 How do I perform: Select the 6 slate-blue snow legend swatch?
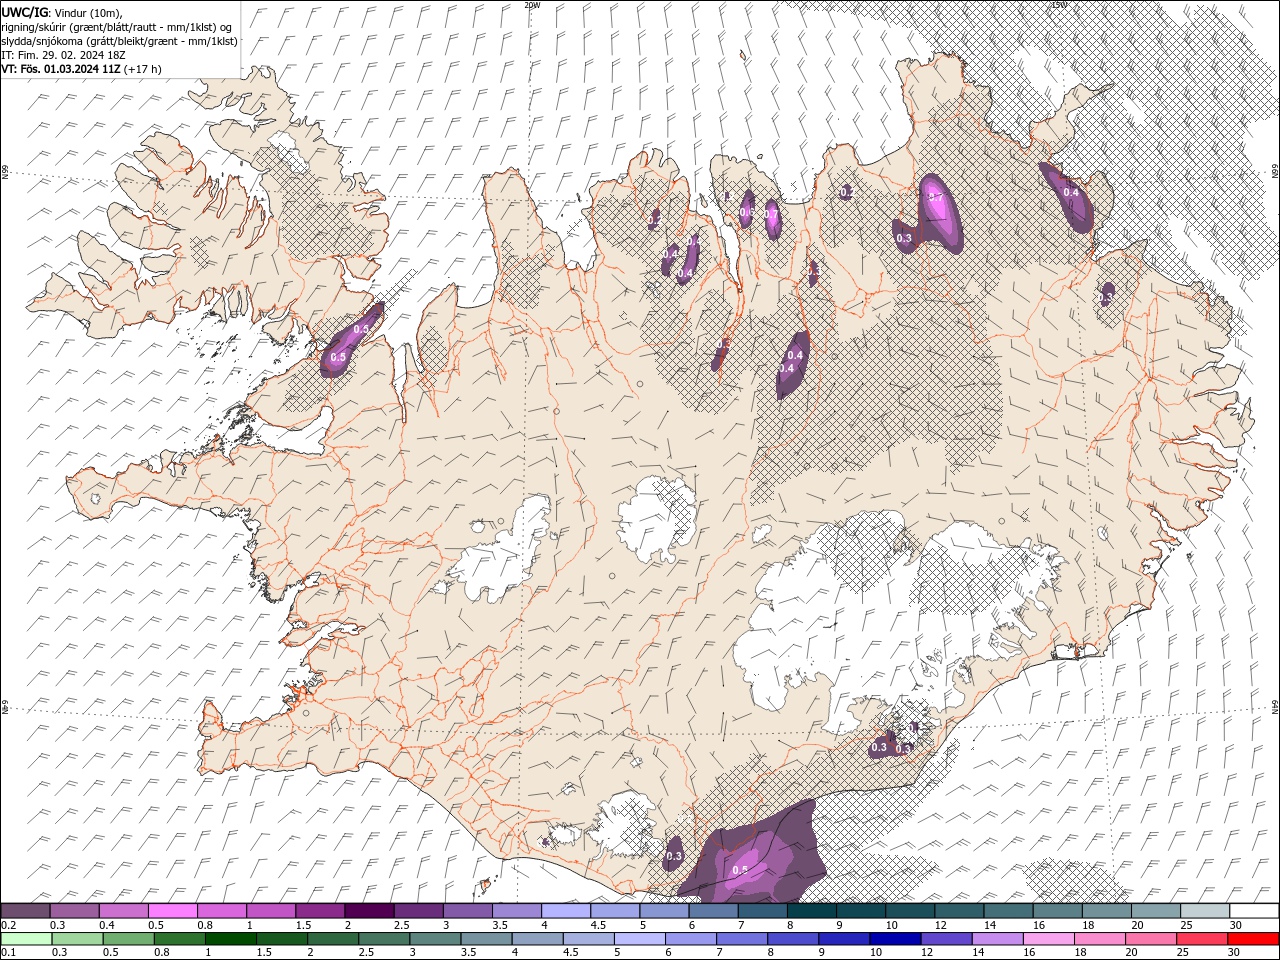[x=713, y=911]
